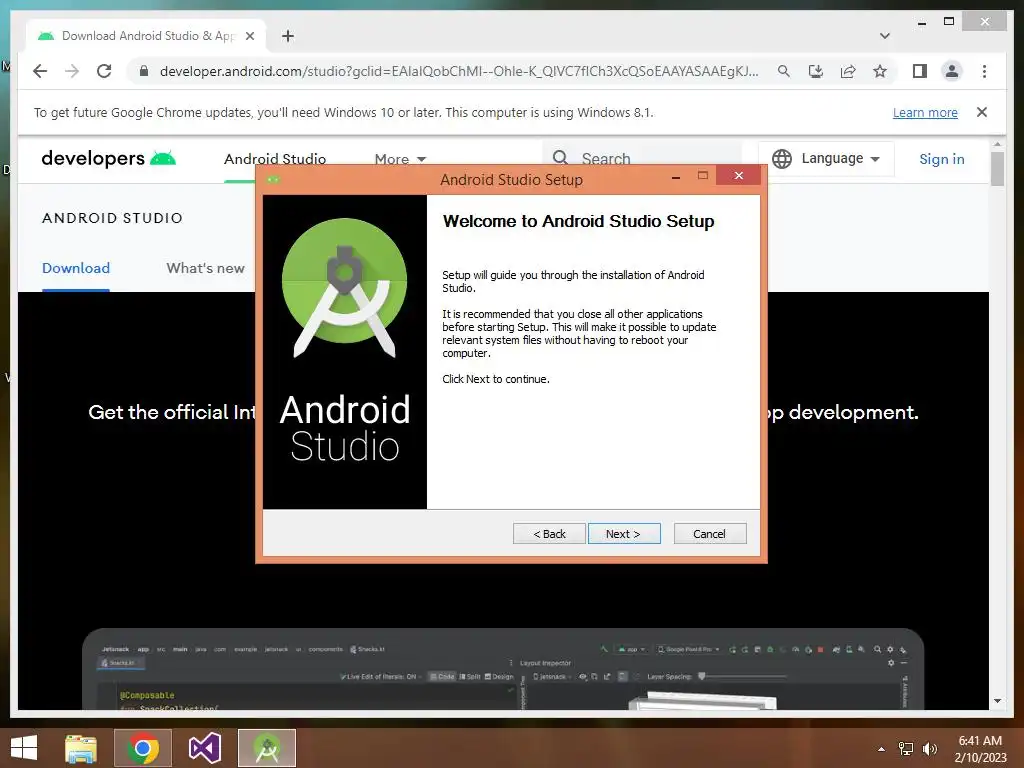
Task: Click the page vertical scrollbar thumb
Action: (x=997, y=169)
